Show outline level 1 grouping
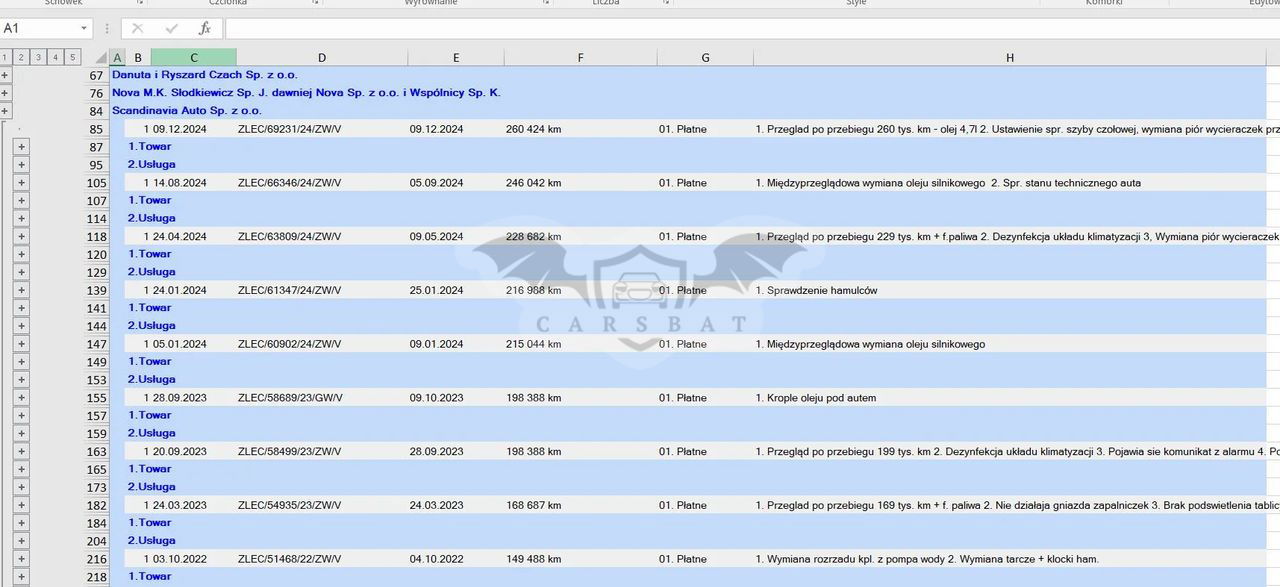The image size is (1280, 587). (6, 58)
